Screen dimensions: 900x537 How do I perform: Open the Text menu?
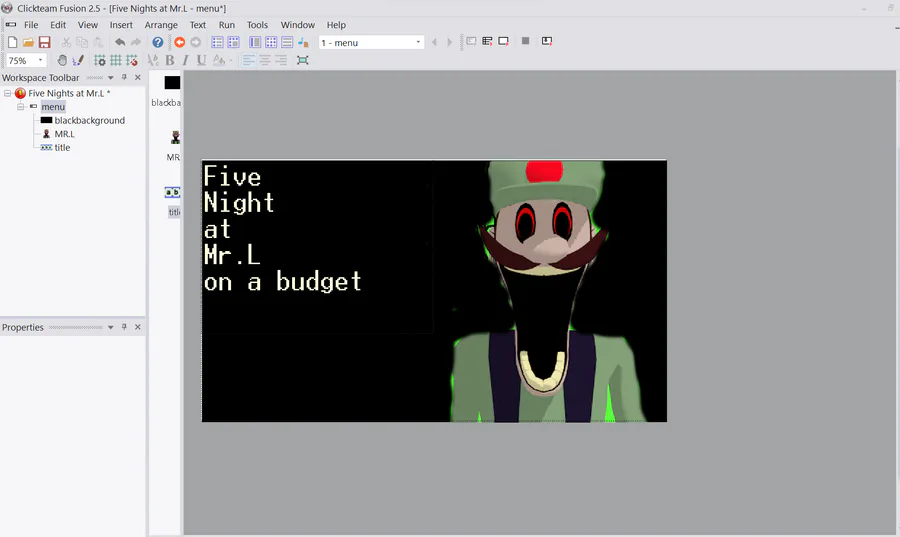(x=197, y=25)
